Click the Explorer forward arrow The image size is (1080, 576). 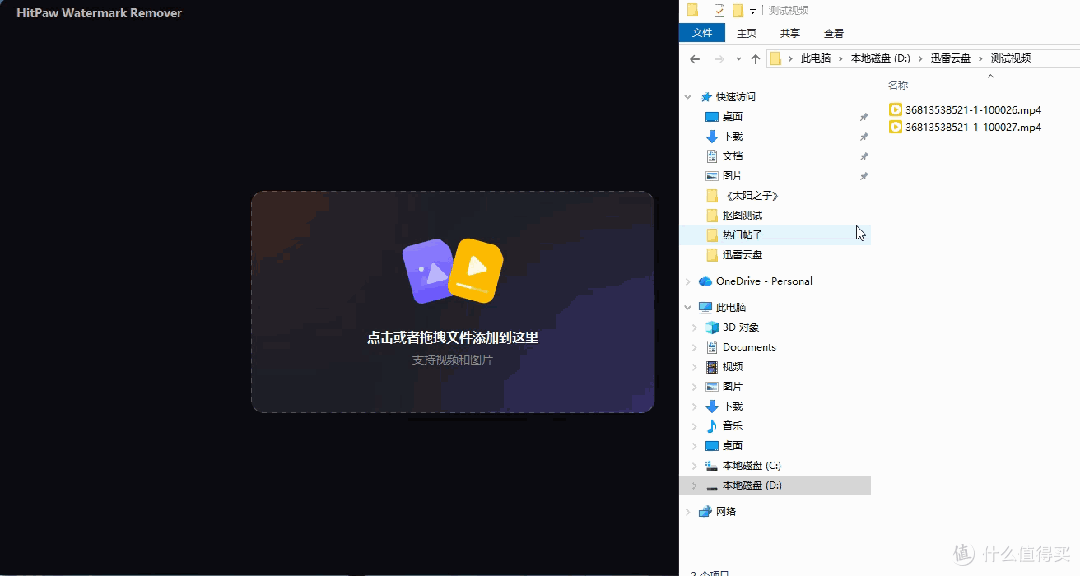719,59
